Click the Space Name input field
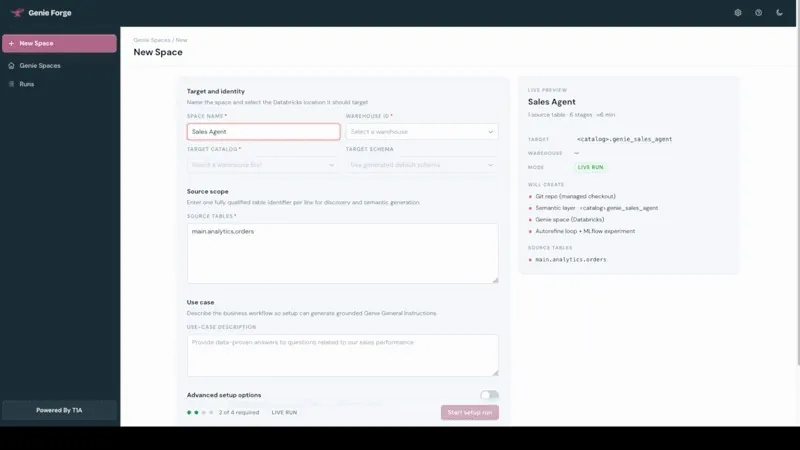 tap(263, 132)
